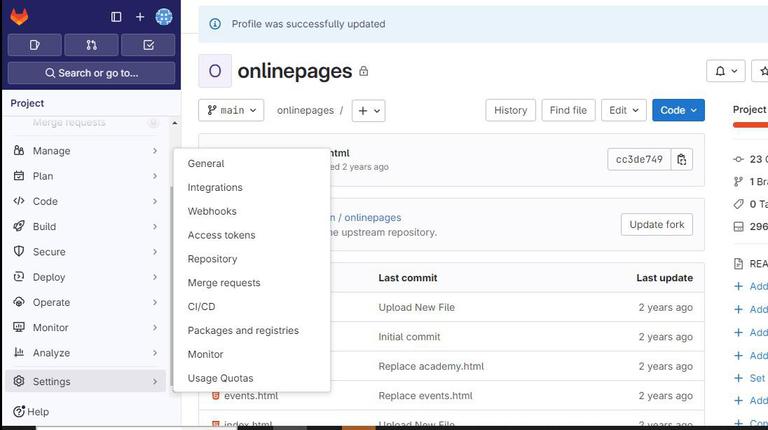Expand the Deploy section chevron
Screen dimensions: 768x430
click(x=155, y=277)
